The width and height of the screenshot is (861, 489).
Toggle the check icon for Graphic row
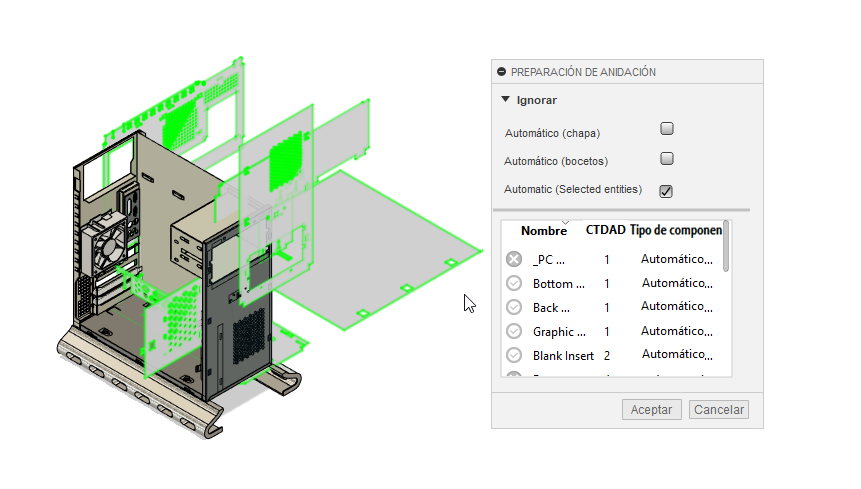(514, 331)
